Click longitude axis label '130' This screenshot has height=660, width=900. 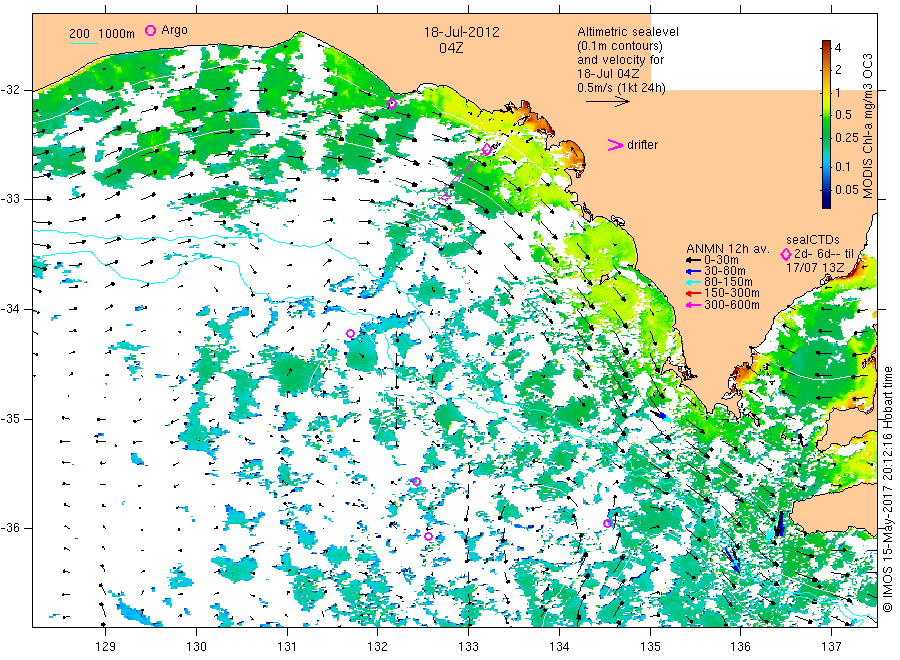click(x=196, y=647)
